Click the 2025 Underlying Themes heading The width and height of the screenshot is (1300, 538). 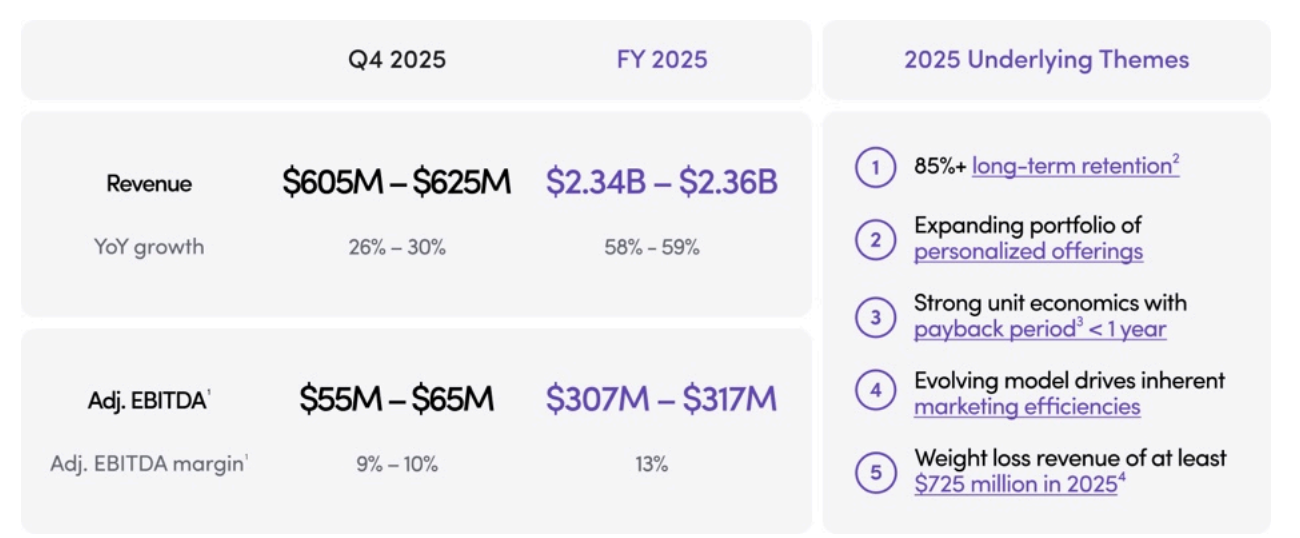click(1047, 60)
